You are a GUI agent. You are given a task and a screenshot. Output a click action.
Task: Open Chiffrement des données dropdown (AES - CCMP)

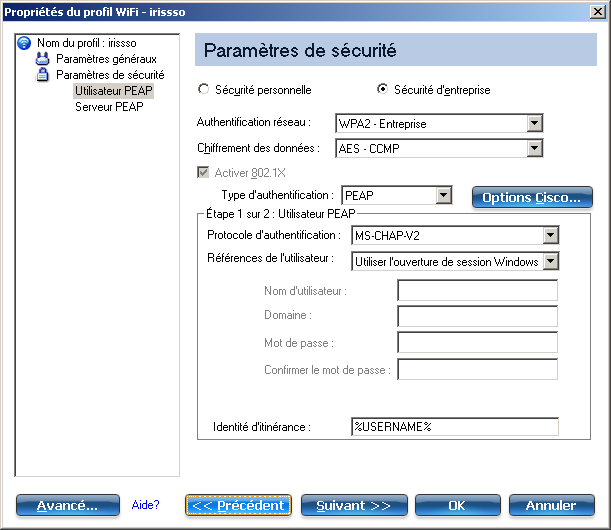pyautogui.click(x=439, y=148)
